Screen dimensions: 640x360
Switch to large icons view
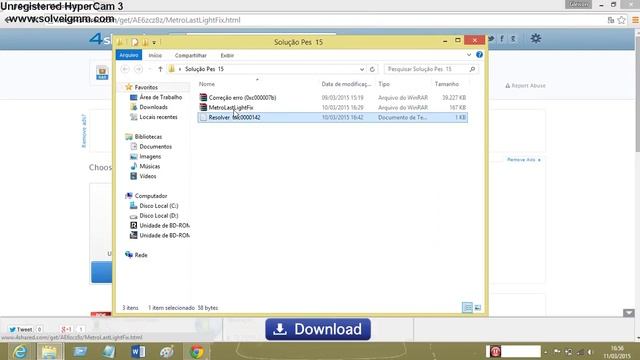click(x=478, y=307)
